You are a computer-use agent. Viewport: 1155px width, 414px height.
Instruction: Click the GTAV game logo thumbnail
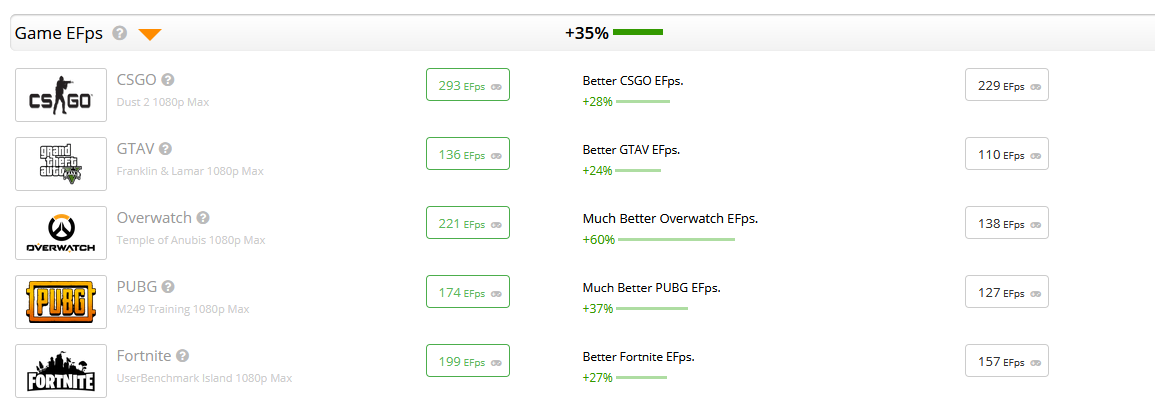[x=61, y=164]
